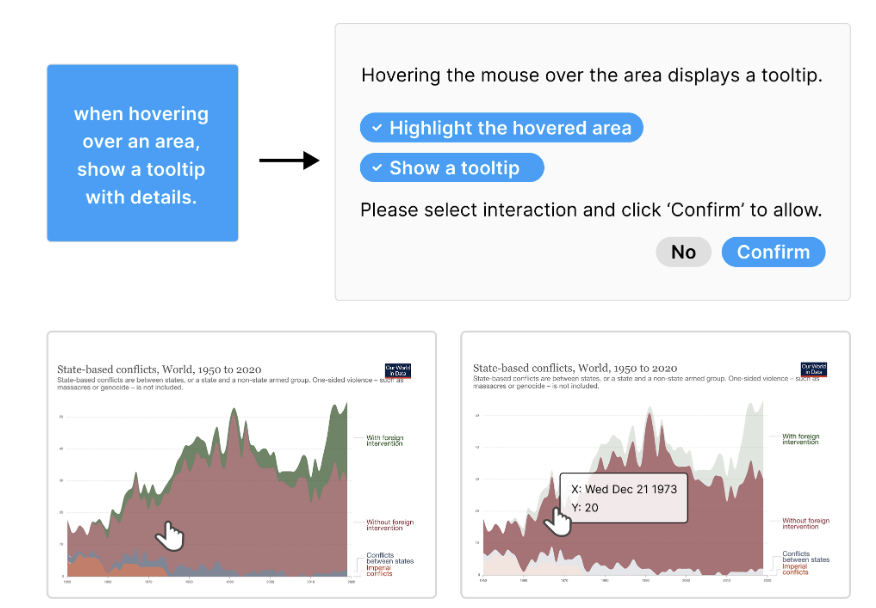Click 'Conflicts between states' label in left chart

[390, 558]
